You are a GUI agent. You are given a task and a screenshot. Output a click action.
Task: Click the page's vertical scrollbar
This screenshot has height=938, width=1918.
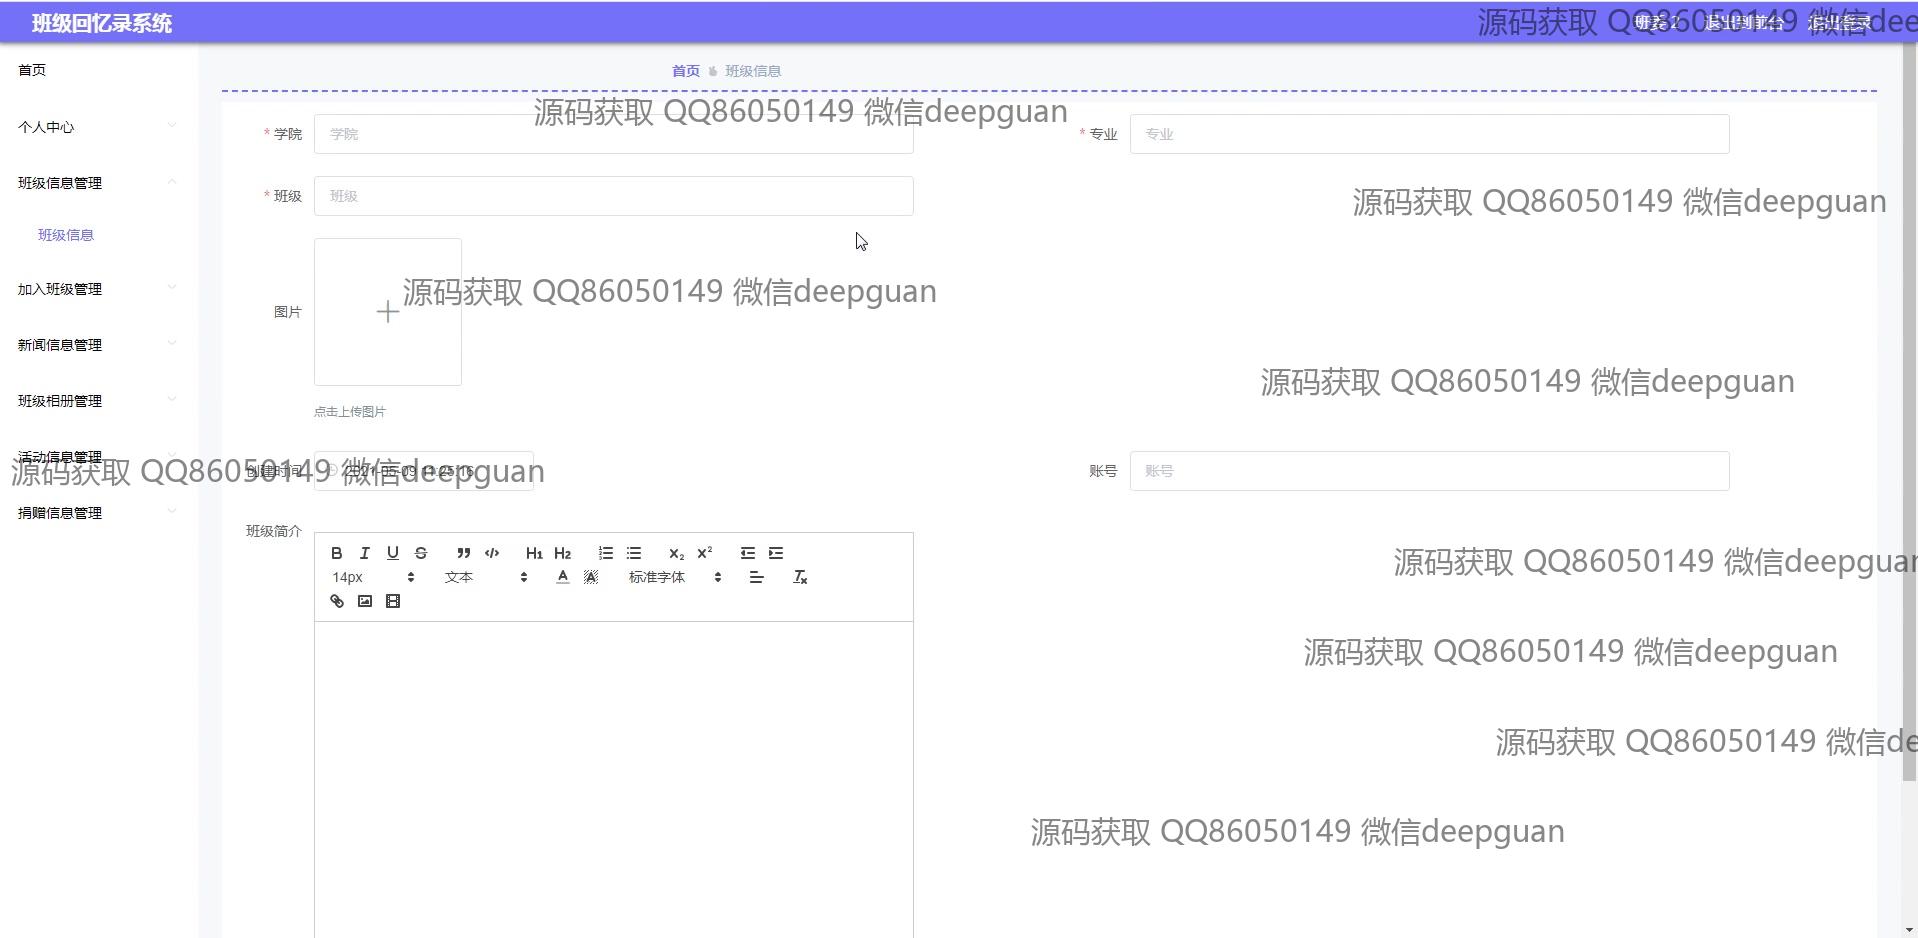pyautogui.click(x=1910, y=410)
